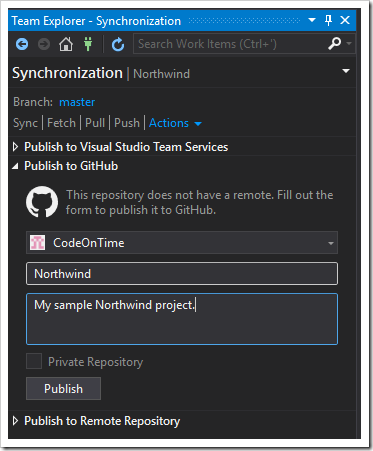This screenshot has height=451, width=373.
Task: Click the Sync link
Action: (25, 123)
